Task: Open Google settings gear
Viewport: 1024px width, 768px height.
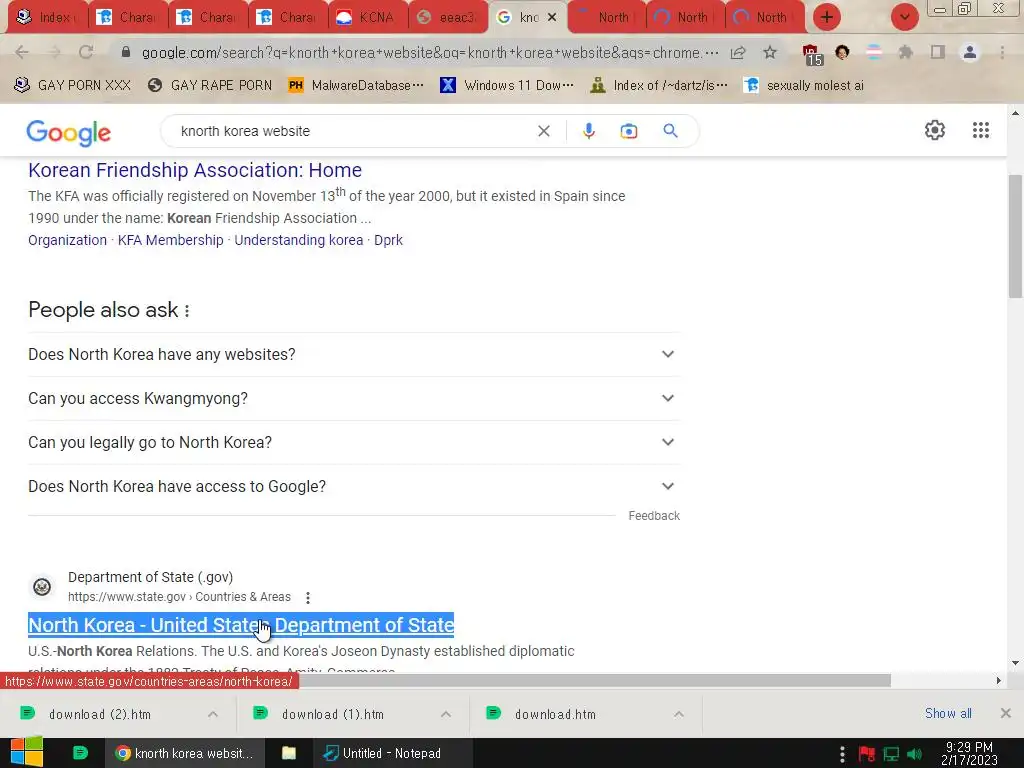Action: pos(935,130)
